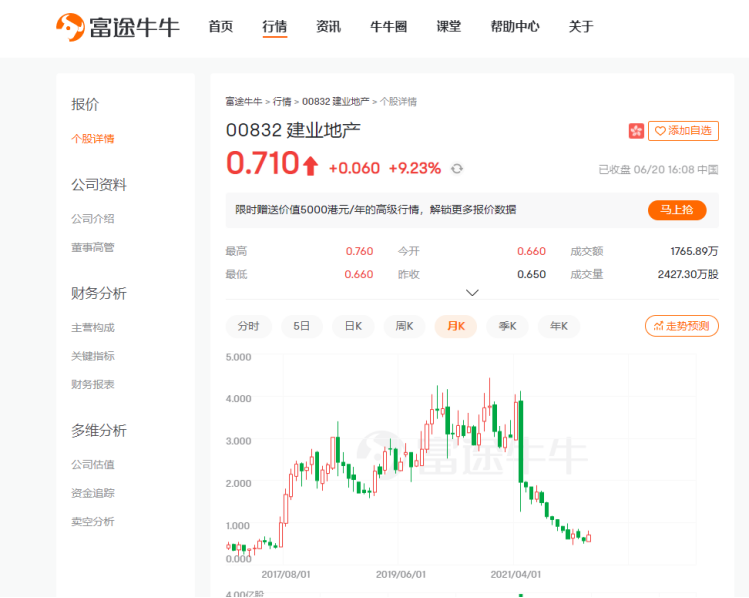This screenshot has height=598, width=749.
Task: Click the Futu Niuniu logo icon
Action: [70, 27]
